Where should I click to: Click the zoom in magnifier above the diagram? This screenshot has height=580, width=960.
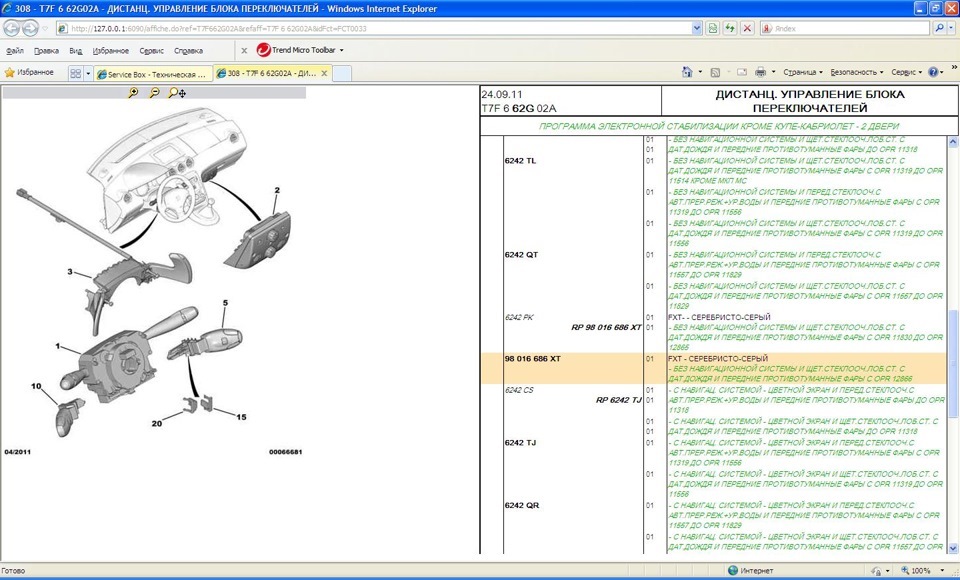[x=133, y=93]
